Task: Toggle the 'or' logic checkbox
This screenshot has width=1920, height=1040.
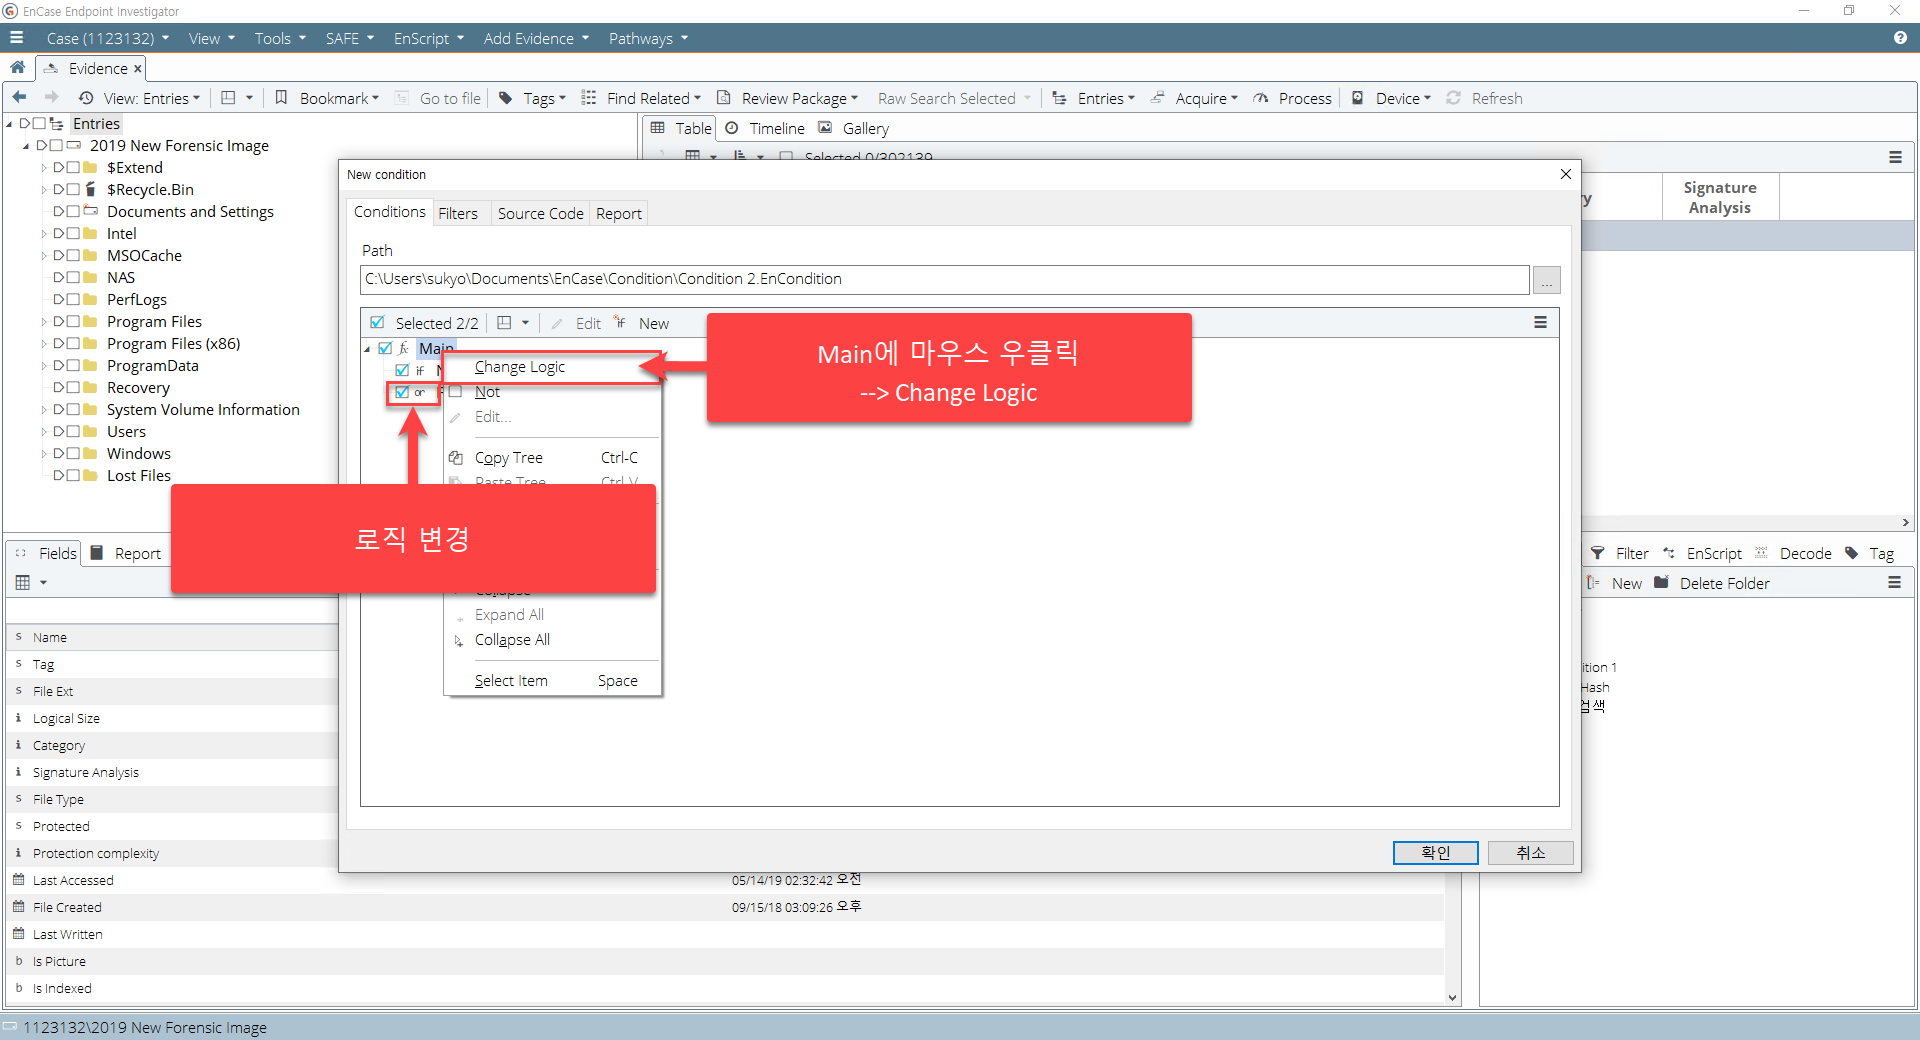Action: [402, 392]
